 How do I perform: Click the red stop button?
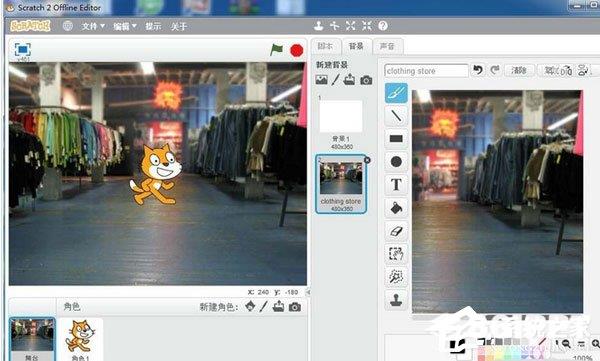click(297, 51)
